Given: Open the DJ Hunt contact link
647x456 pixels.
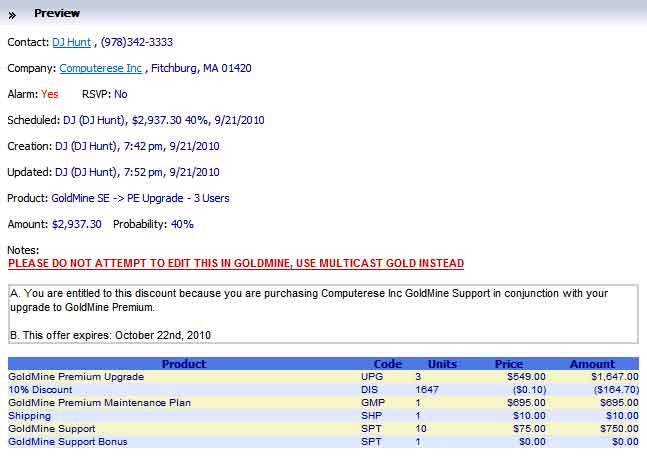Looking at the screenshot, I should pyautogui.click(x=71, y=42).
